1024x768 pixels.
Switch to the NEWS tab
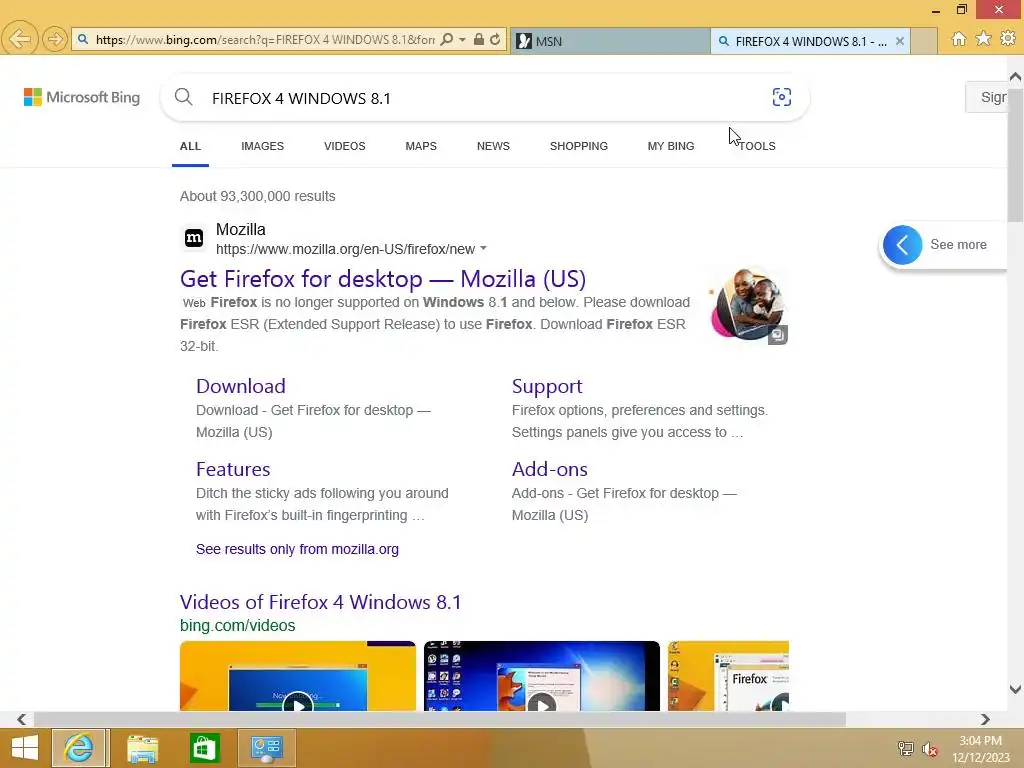493,146
